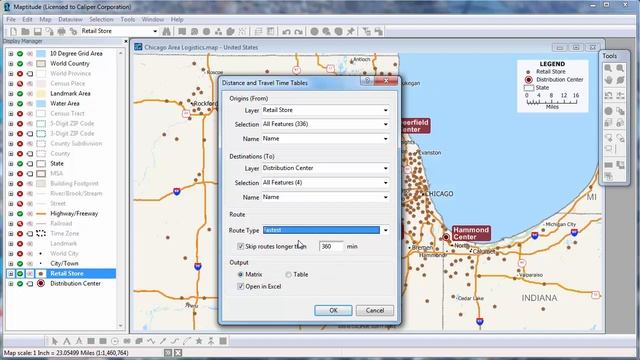Open the Dataview menu
The width and height of the screenshot is (640, 360).
point(70,20)
